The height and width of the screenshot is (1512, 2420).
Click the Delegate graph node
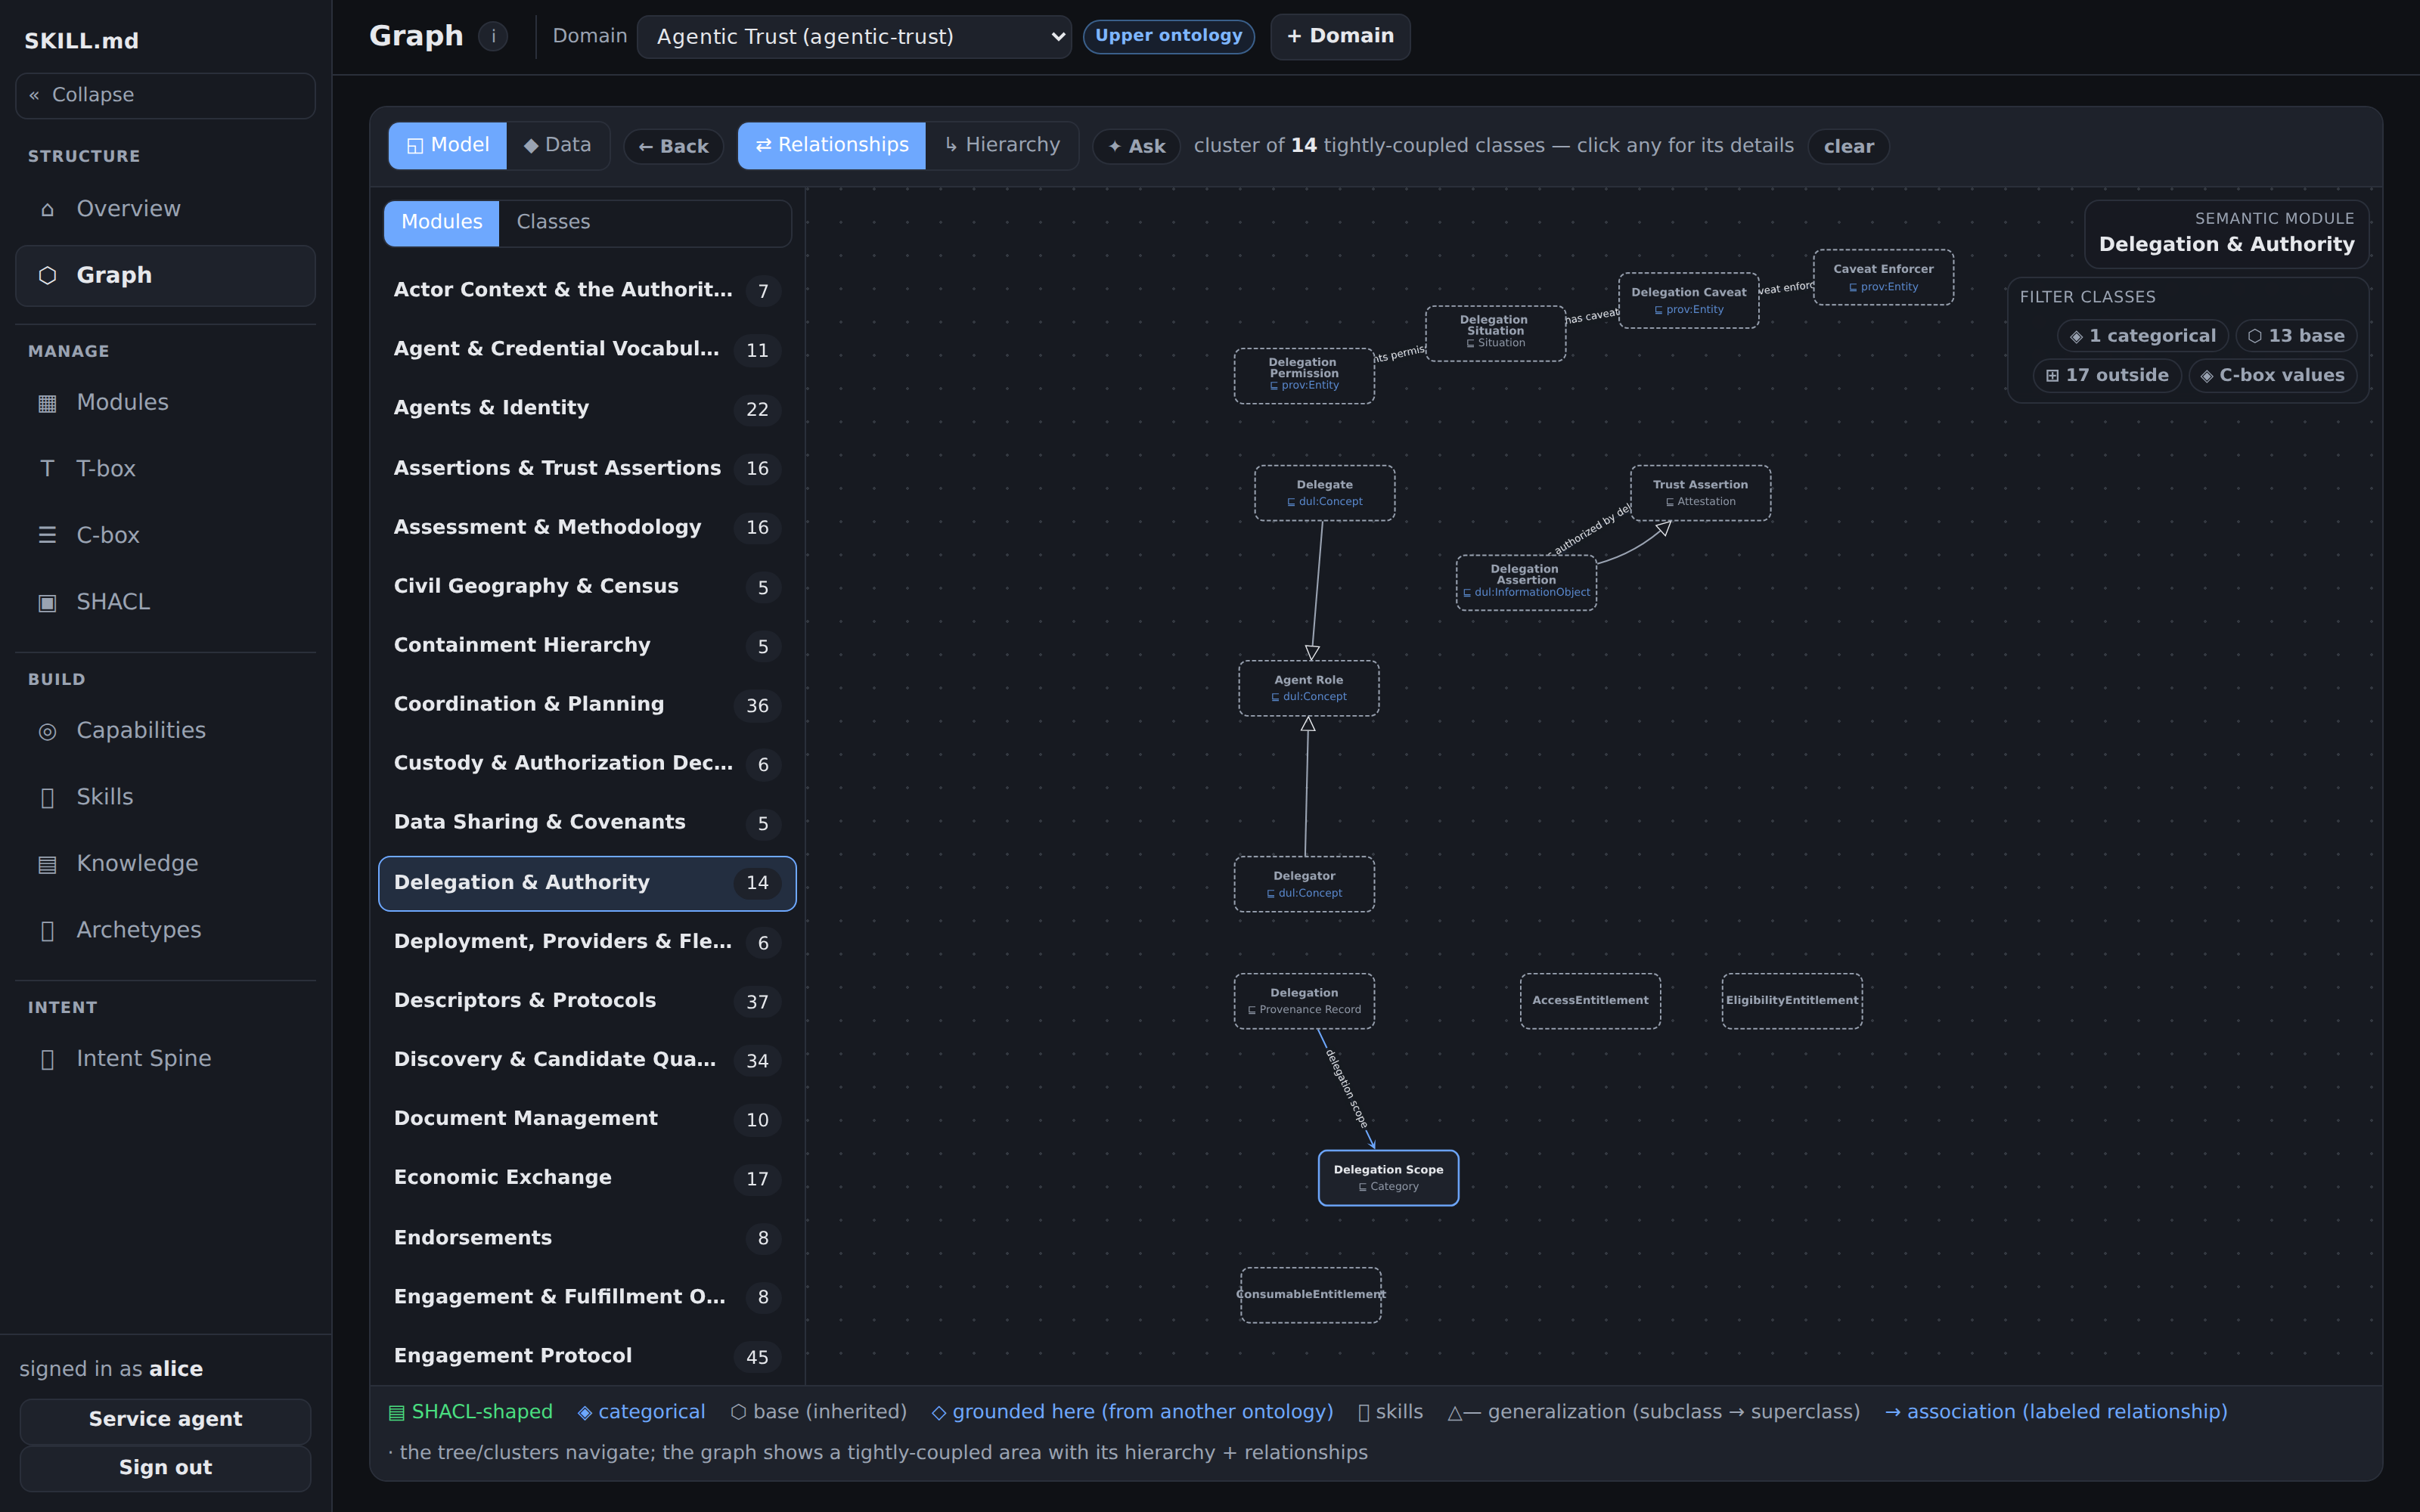click(1324, 493)
